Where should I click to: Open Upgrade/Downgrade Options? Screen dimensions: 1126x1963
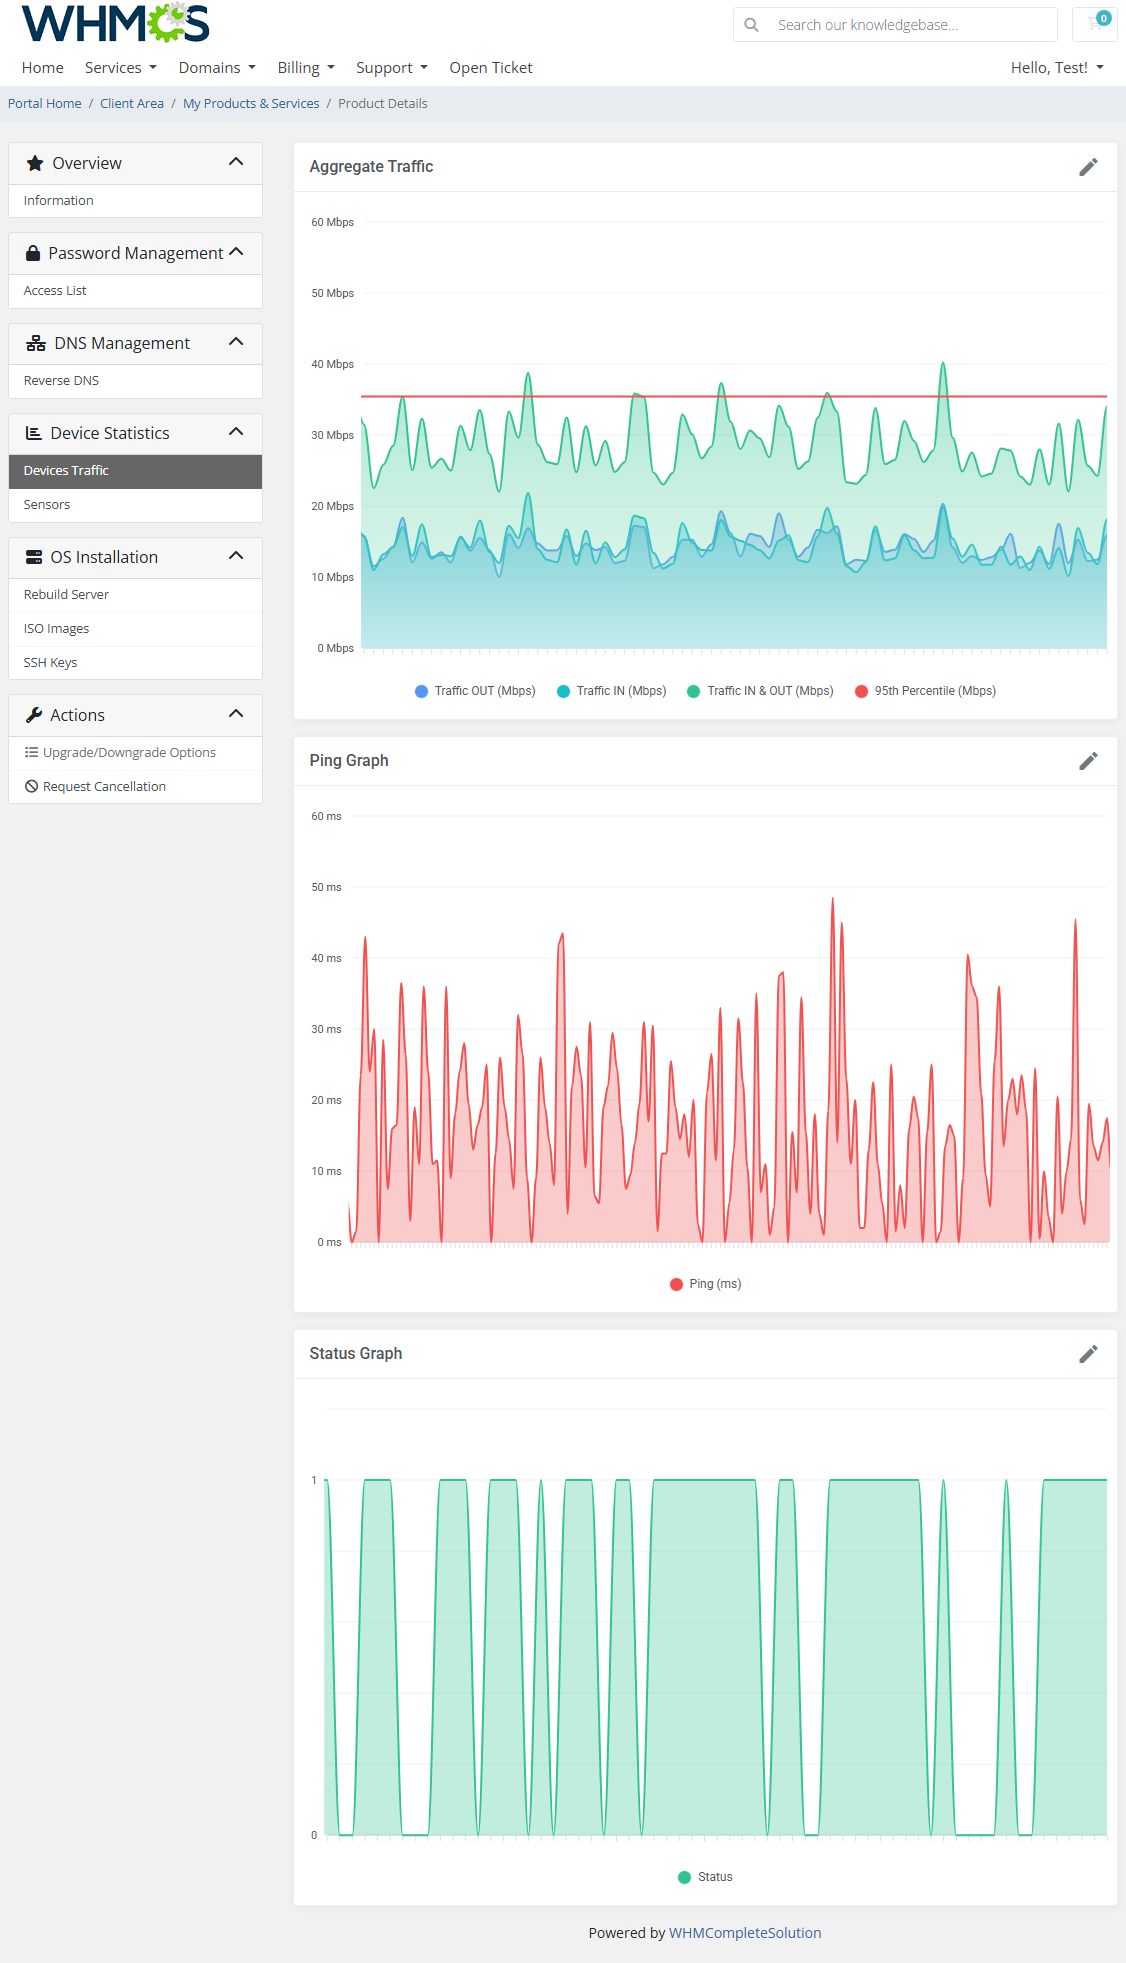(135, 753)
